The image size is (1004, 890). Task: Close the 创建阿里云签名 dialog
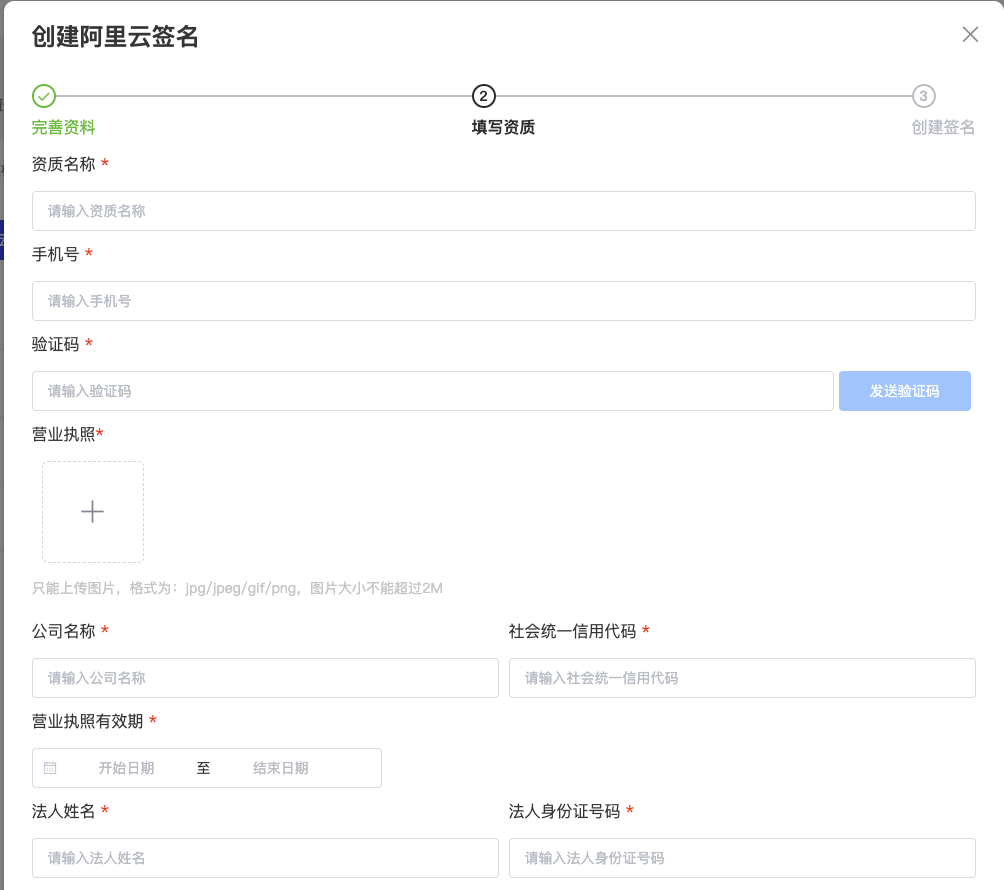point(970,35)
